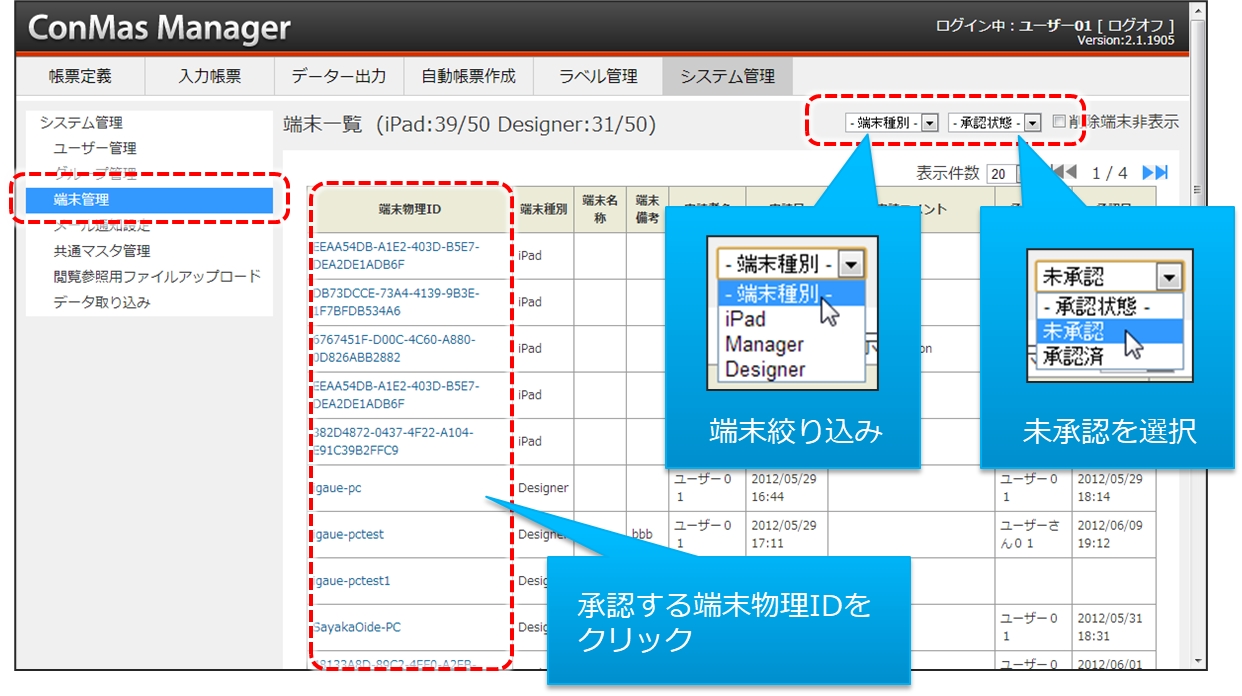Open 共通マスタ管理 in the sidebar
Image resolution: width=1242 pixels, height=696 pixels.
click(102, 251)
